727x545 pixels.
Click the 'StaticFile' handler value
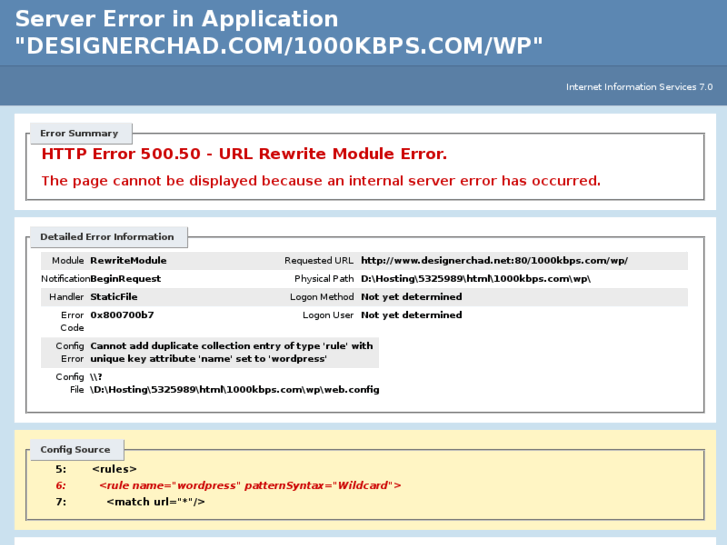point(114,297)
